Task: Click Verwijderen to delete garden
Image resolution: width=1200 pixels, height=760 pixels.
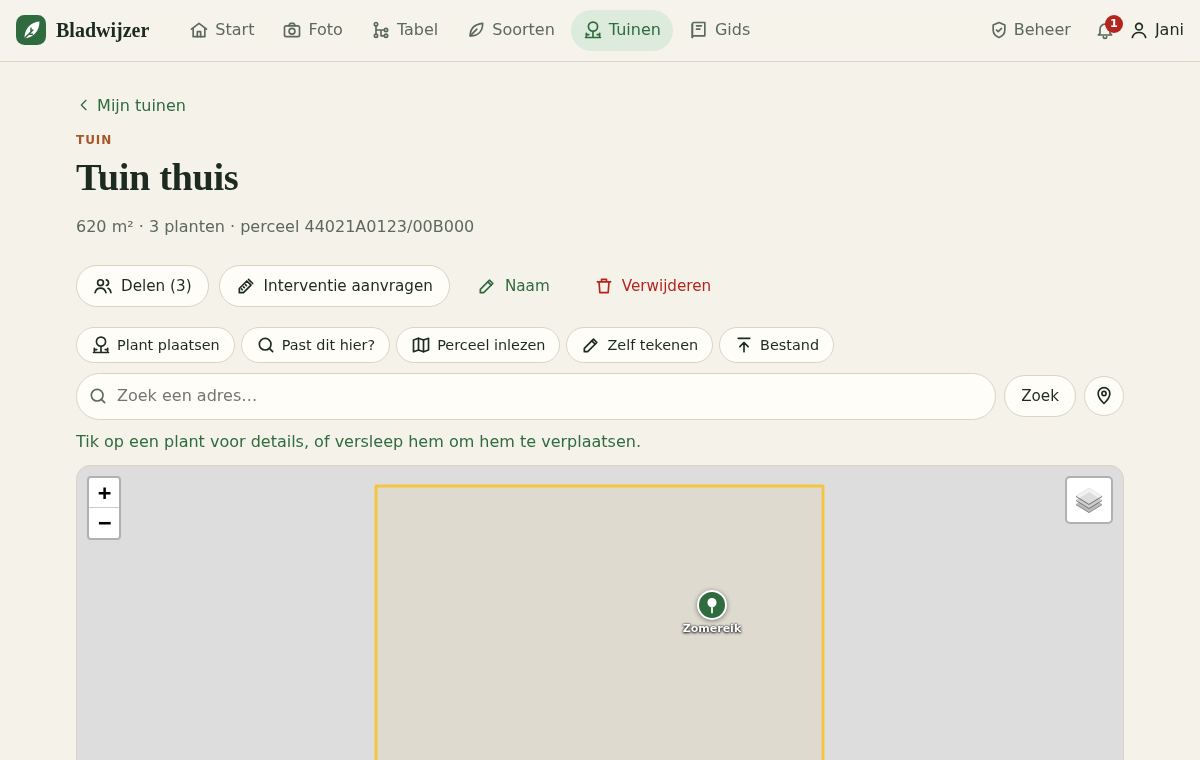Action: (653, 286)
